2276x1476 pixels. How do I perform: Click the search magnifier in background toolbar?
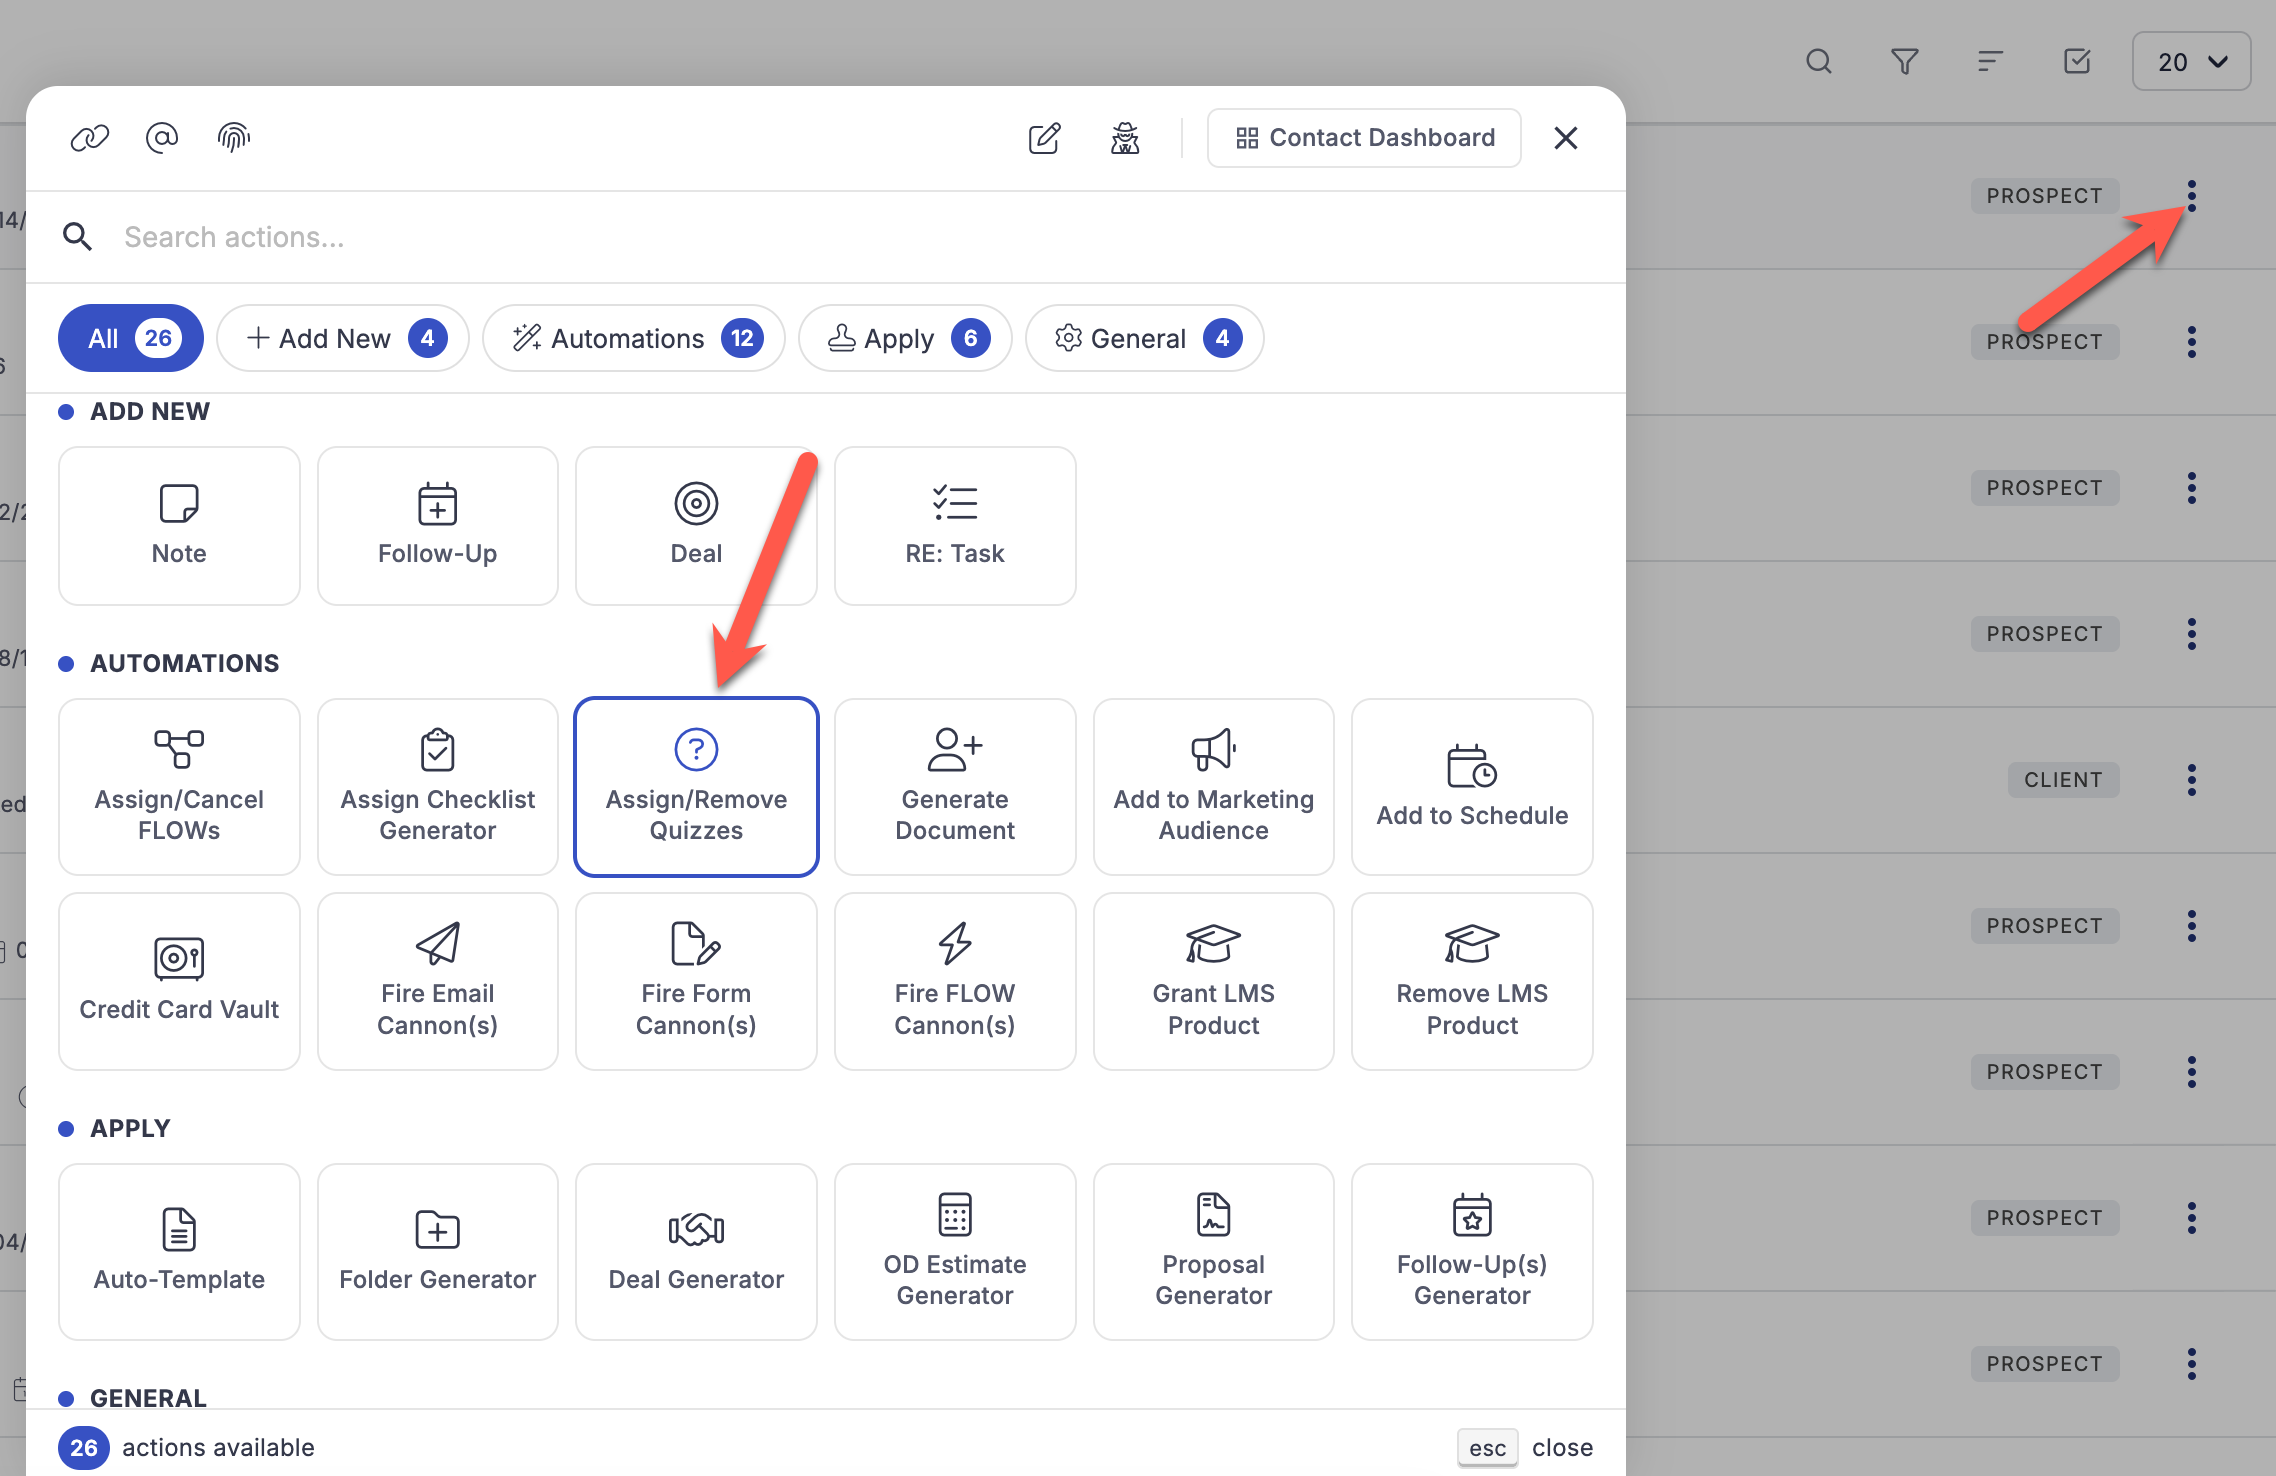point(1819,62)
